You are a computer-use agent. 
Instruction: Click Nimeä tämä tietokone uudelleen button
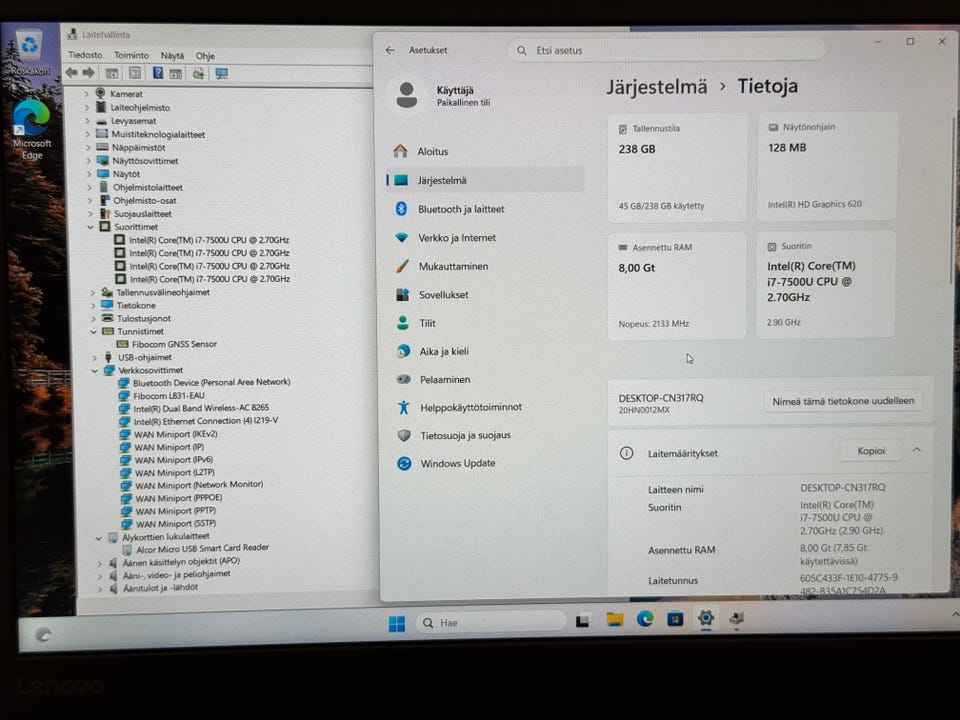tap(843, 401)
